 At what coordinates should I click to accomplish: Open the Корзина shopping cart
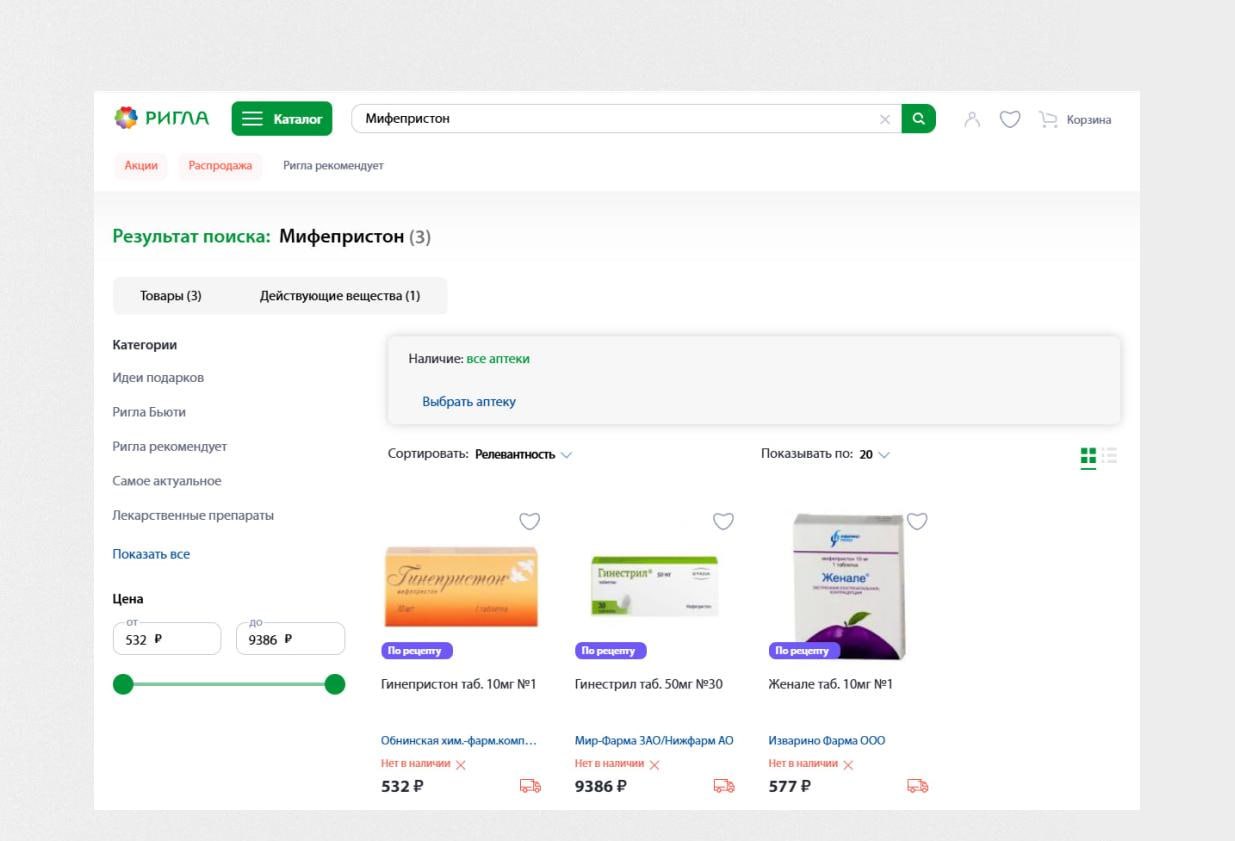1076,120
